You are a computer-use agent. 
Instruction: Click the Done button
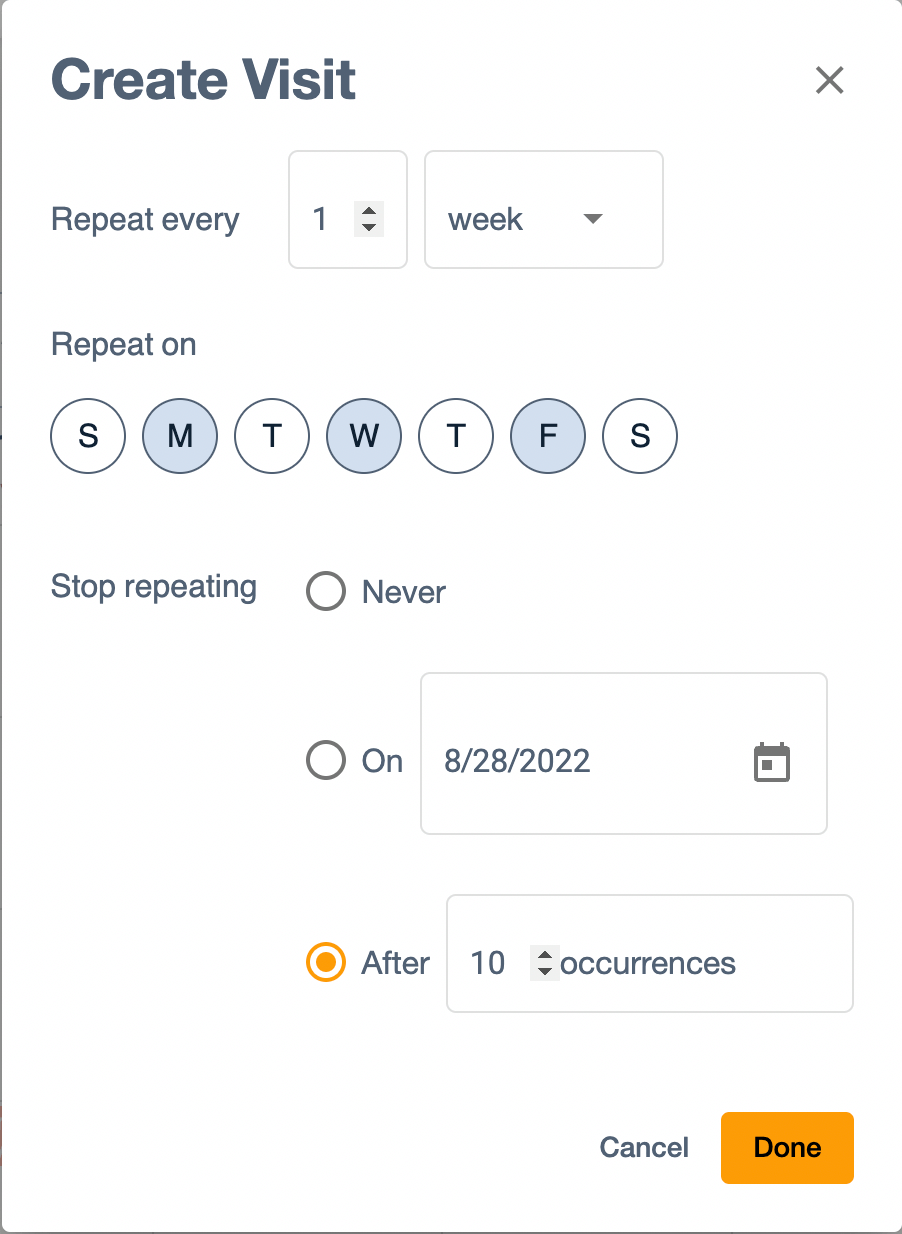786,1147
